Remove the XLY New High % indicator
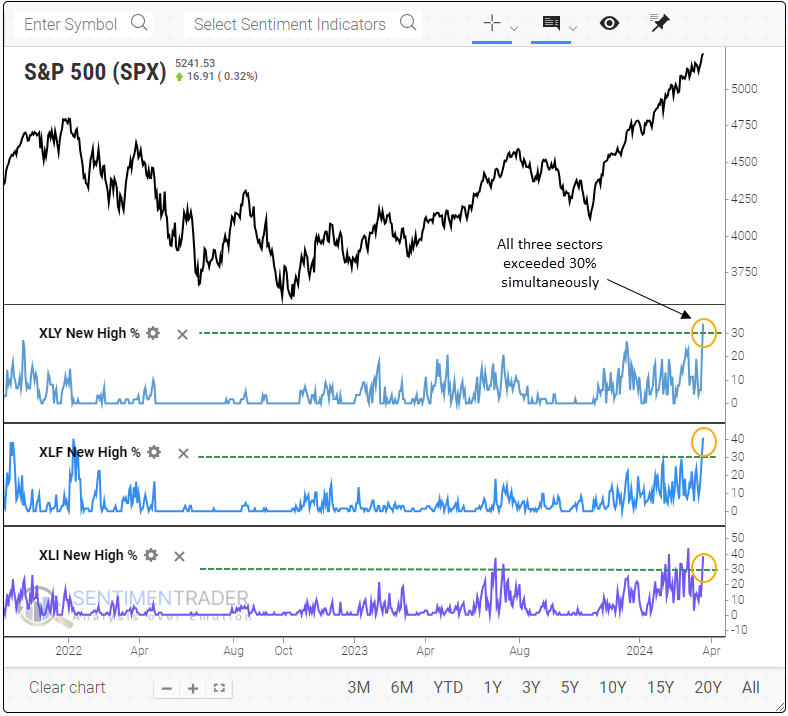 182,334
